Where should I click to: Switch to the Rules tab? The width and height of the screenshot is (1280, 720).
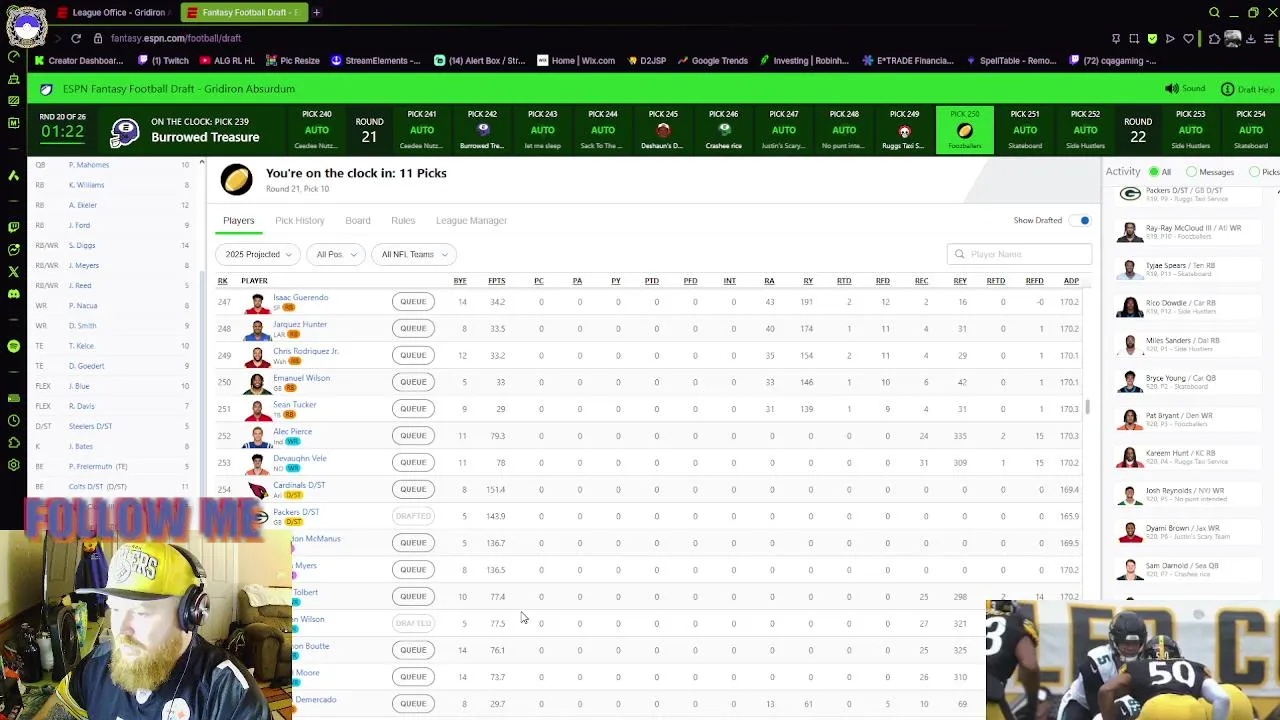403,220
